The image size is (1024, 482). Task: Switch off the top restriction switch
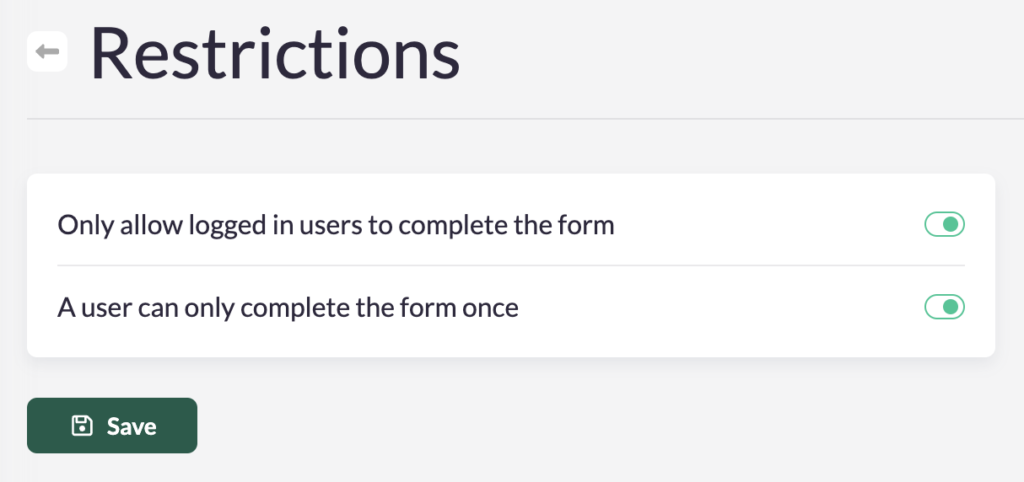pos(944,225)
